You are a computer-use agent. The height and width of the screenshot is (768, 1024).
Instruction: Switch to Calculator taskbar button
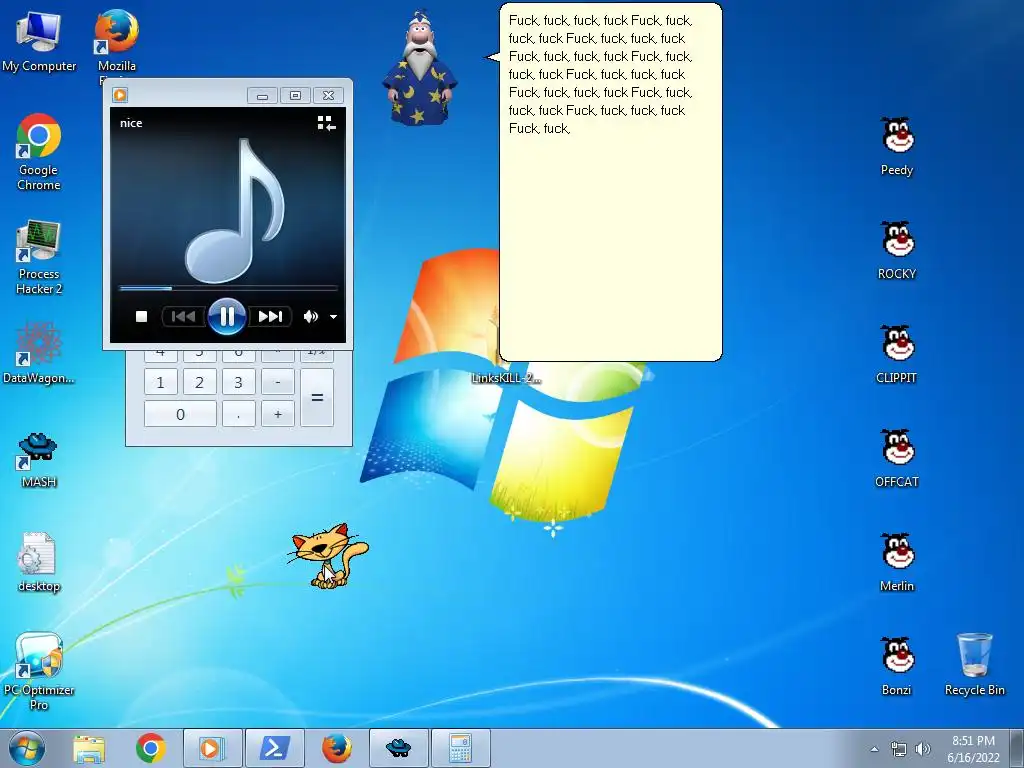tap(460, 748)
